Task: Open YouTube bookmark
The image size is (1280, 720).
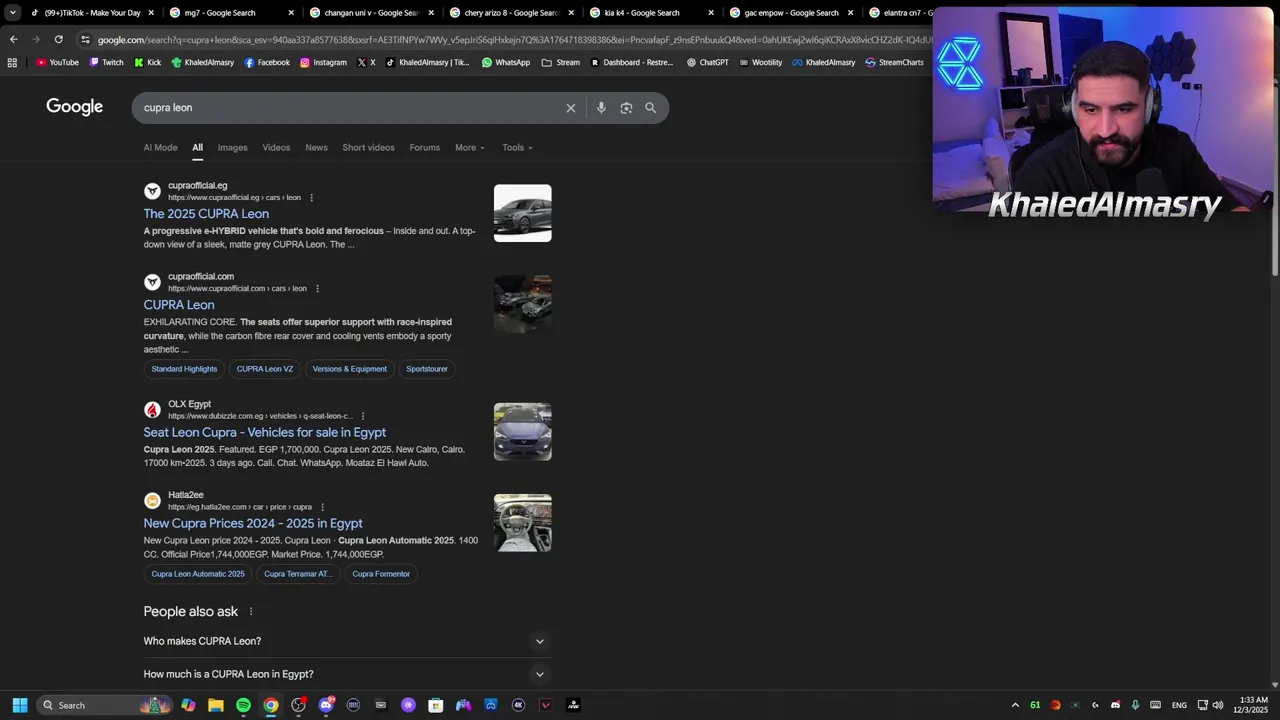Action: pos(57,62)
